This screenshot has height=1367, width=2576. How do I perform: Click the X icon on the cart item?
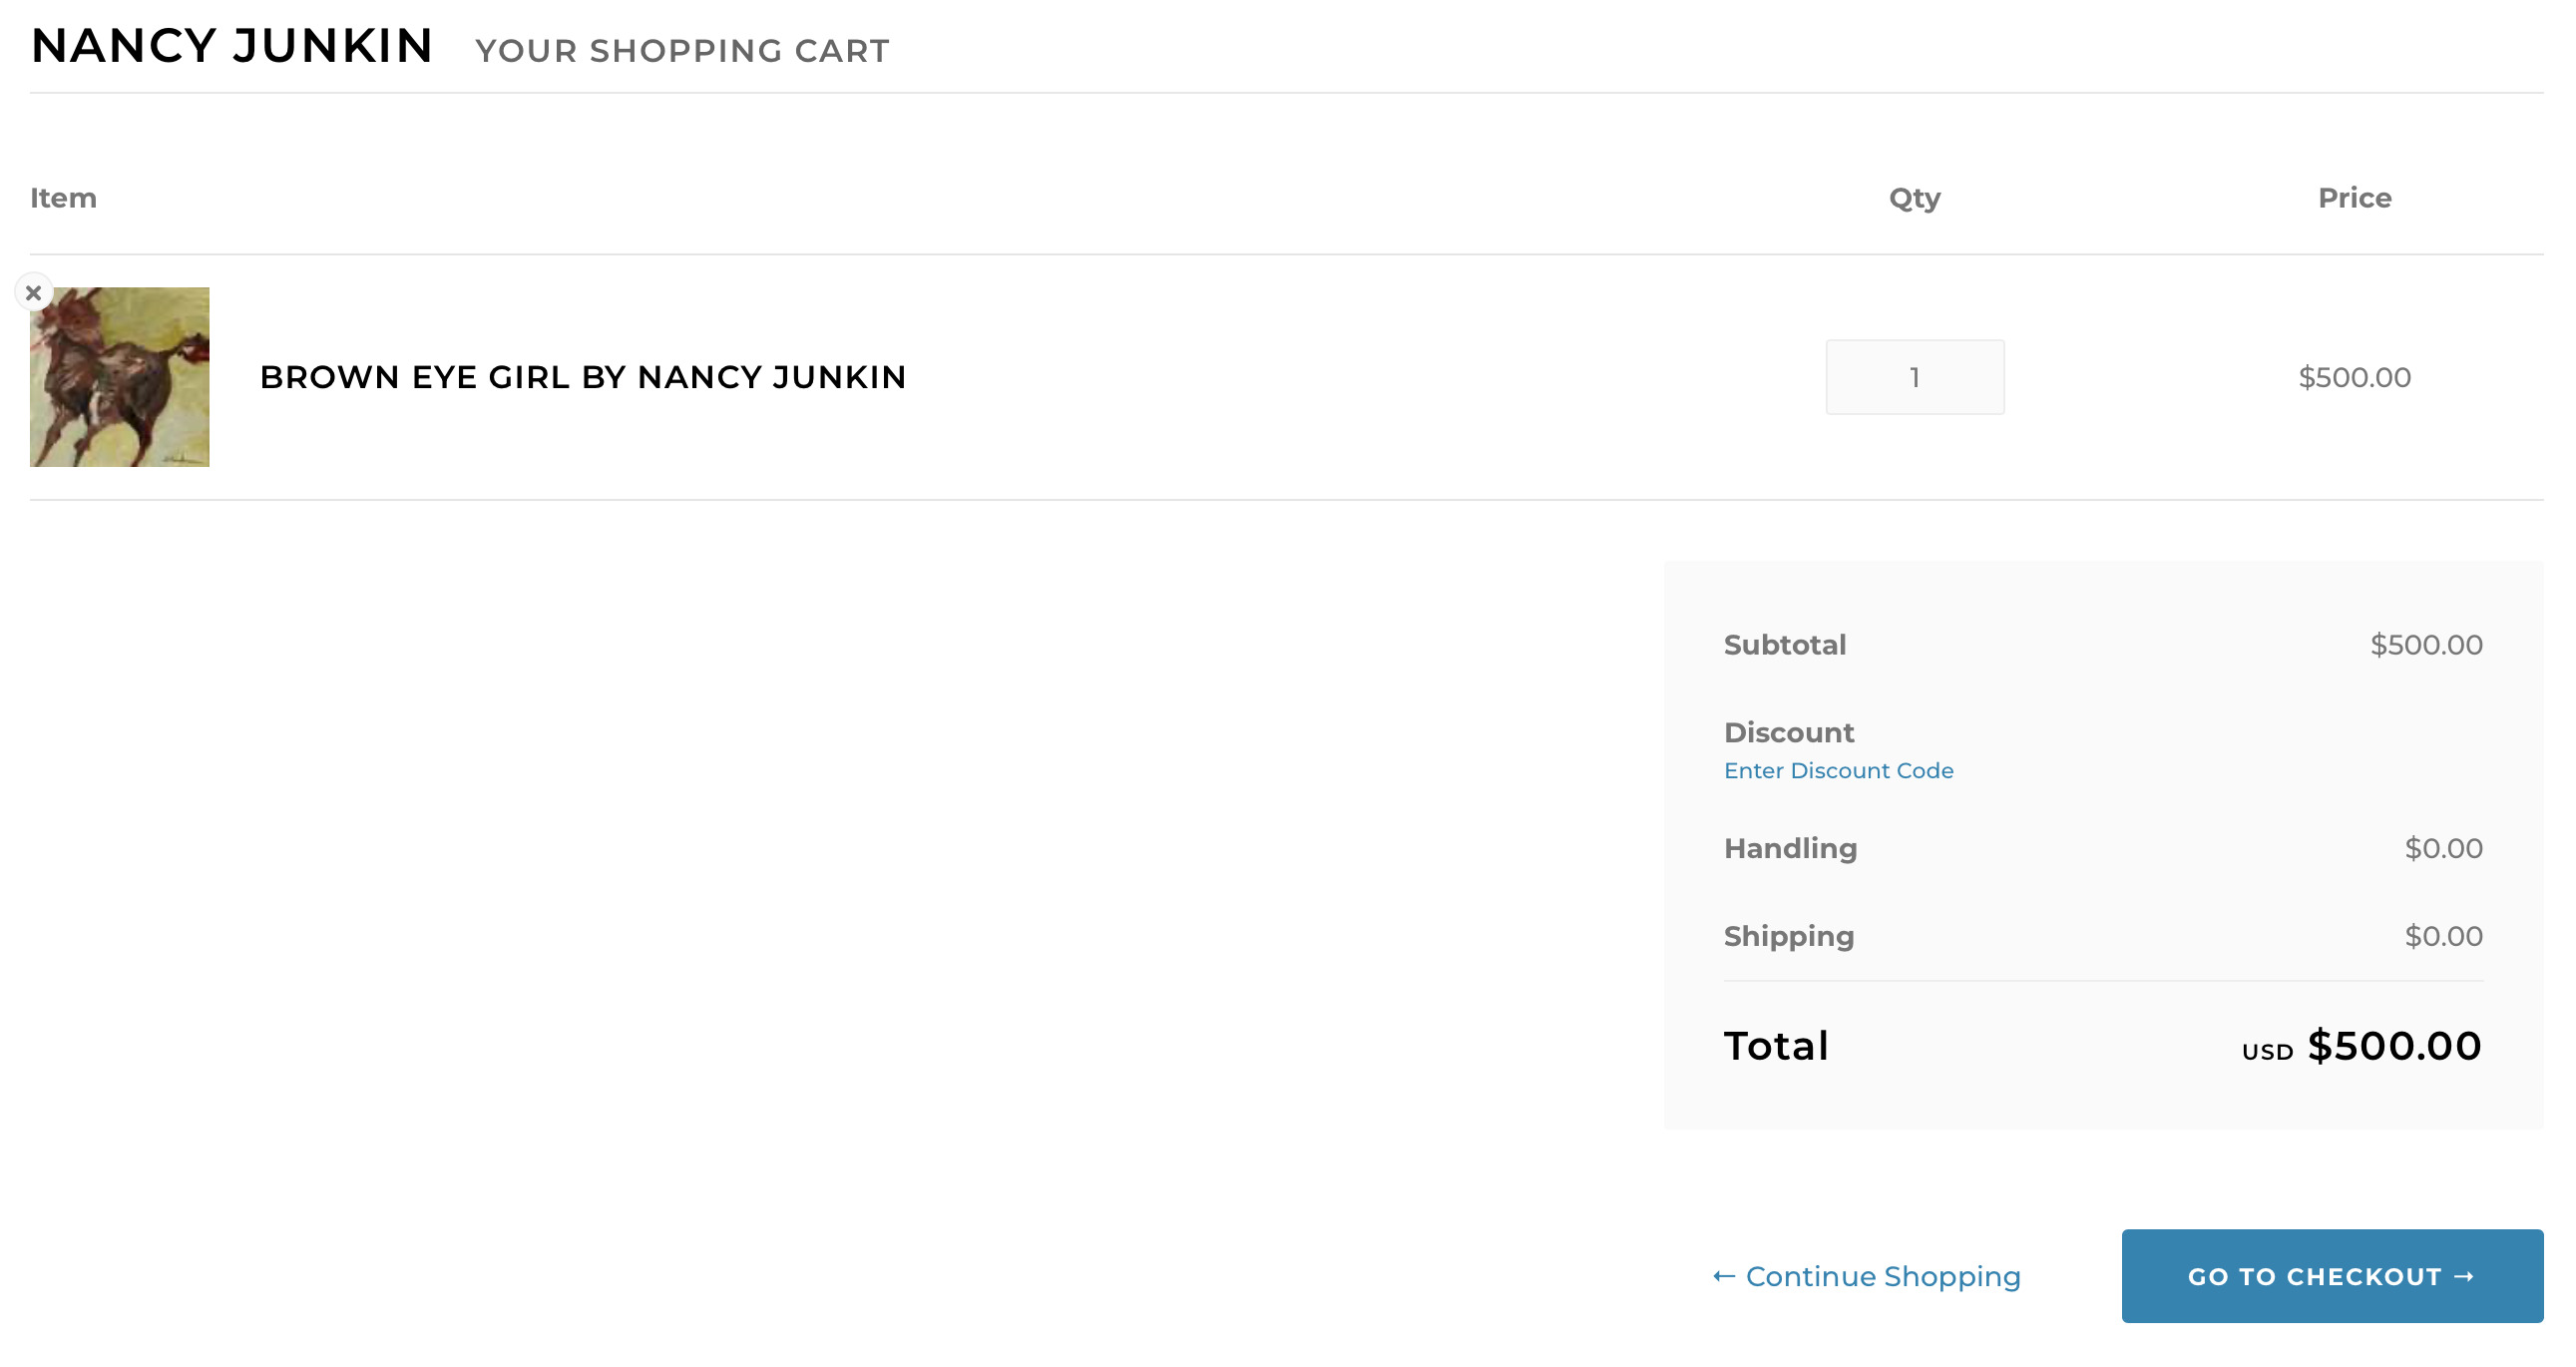pos(33,292)
